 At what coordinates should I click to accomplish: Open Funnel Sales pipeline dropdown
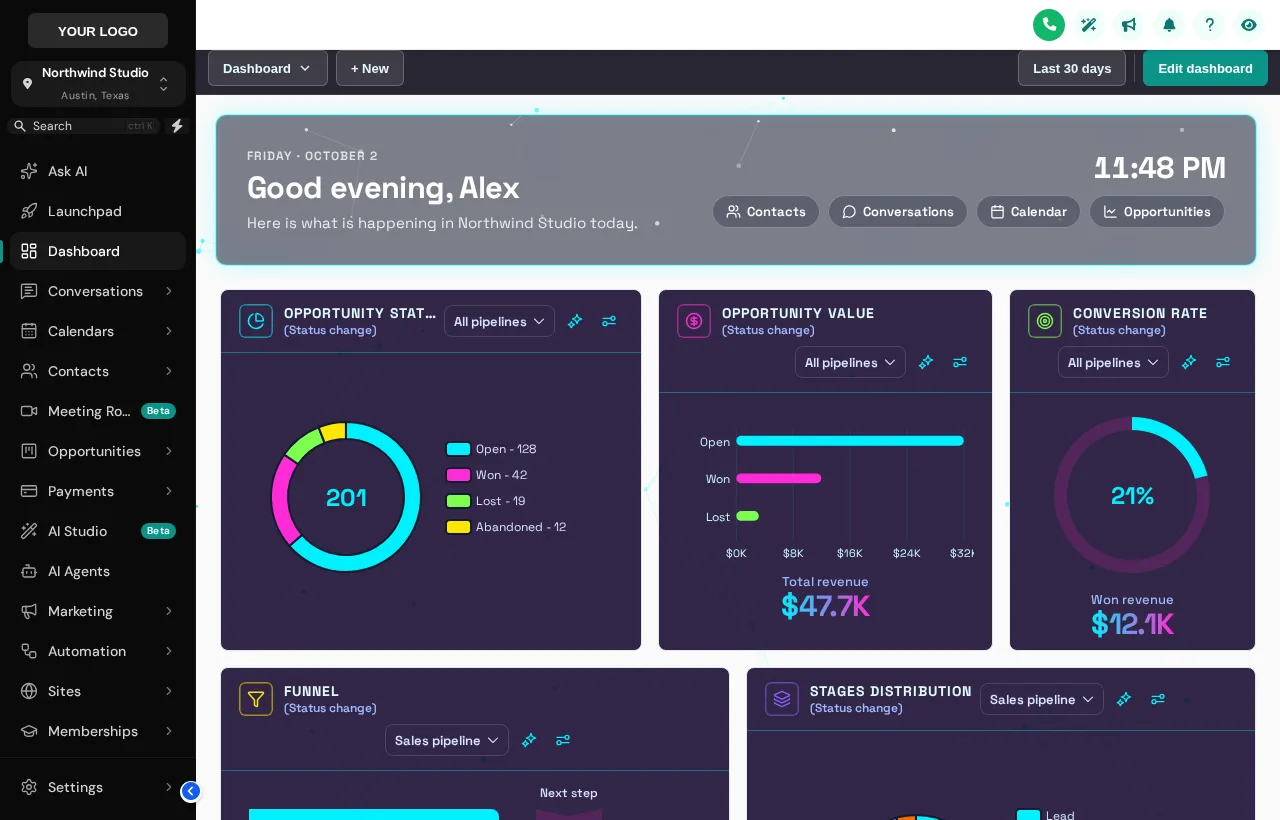click(447, 740)
